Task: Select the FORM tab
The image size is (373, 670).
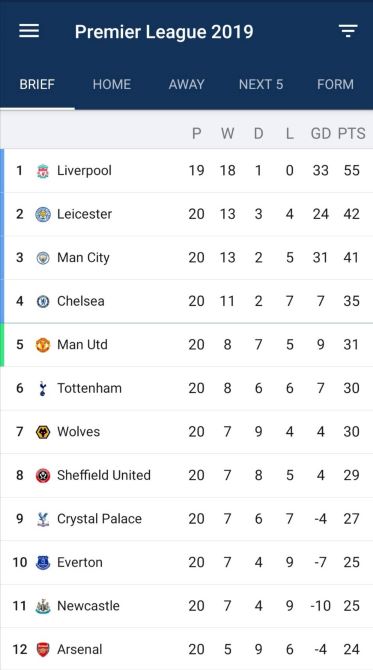Action: (335, 84)
